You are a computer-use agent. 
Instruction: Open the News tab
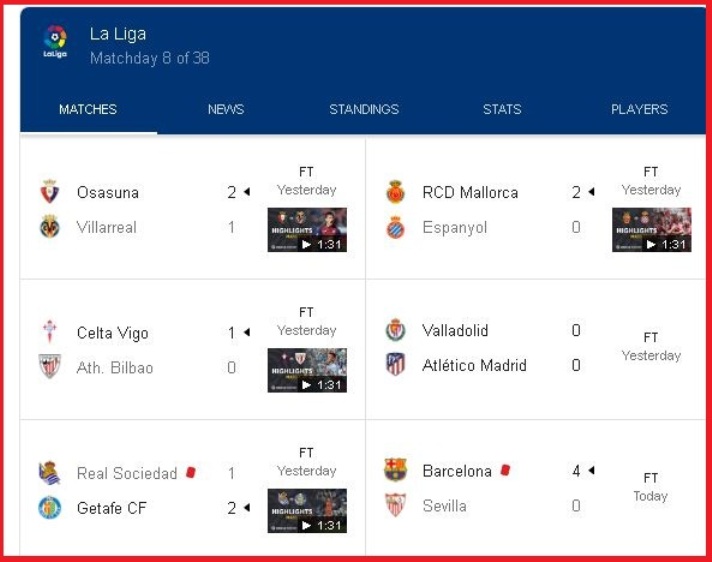coord(226,109)
